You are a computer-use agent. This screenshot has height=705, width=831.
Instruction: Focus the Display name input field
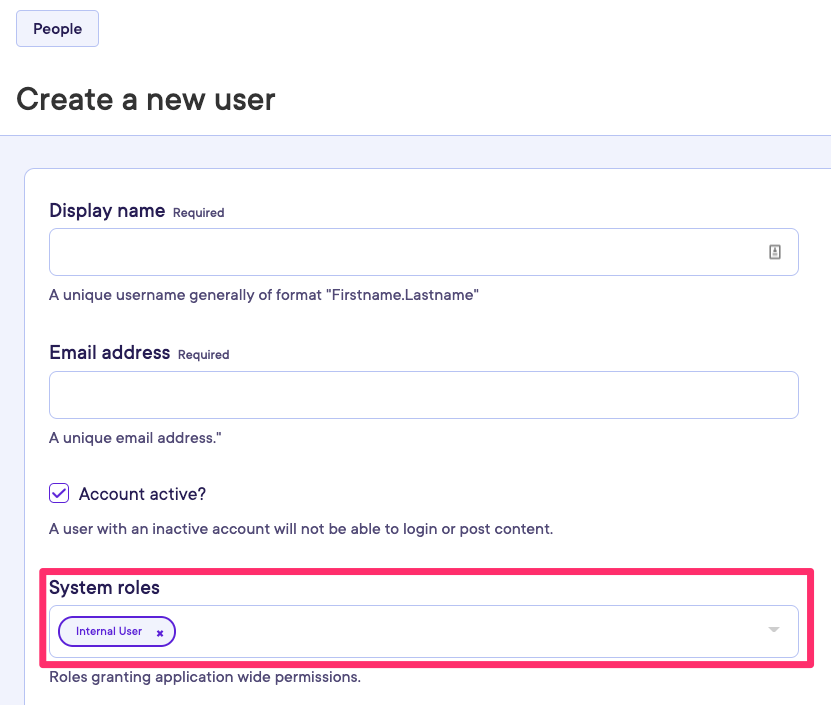tap(400, 252)
